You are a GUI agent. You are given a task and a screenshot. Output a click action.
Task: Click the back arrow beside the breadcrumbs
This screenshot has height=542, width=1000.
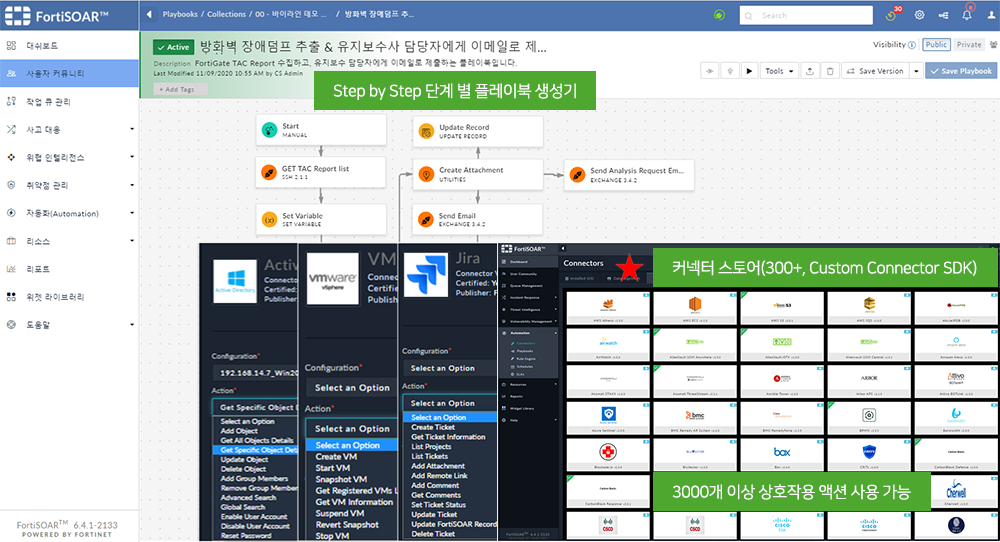point(149,14)
